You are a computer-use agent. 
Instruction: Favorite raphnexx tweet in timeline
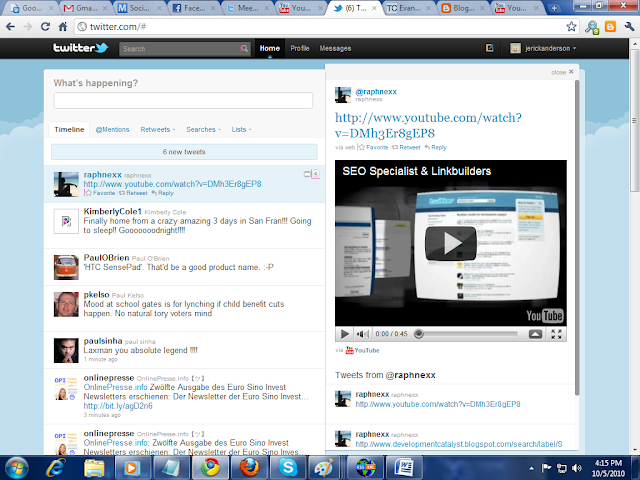pyautogui.click(x=100, y=193)
